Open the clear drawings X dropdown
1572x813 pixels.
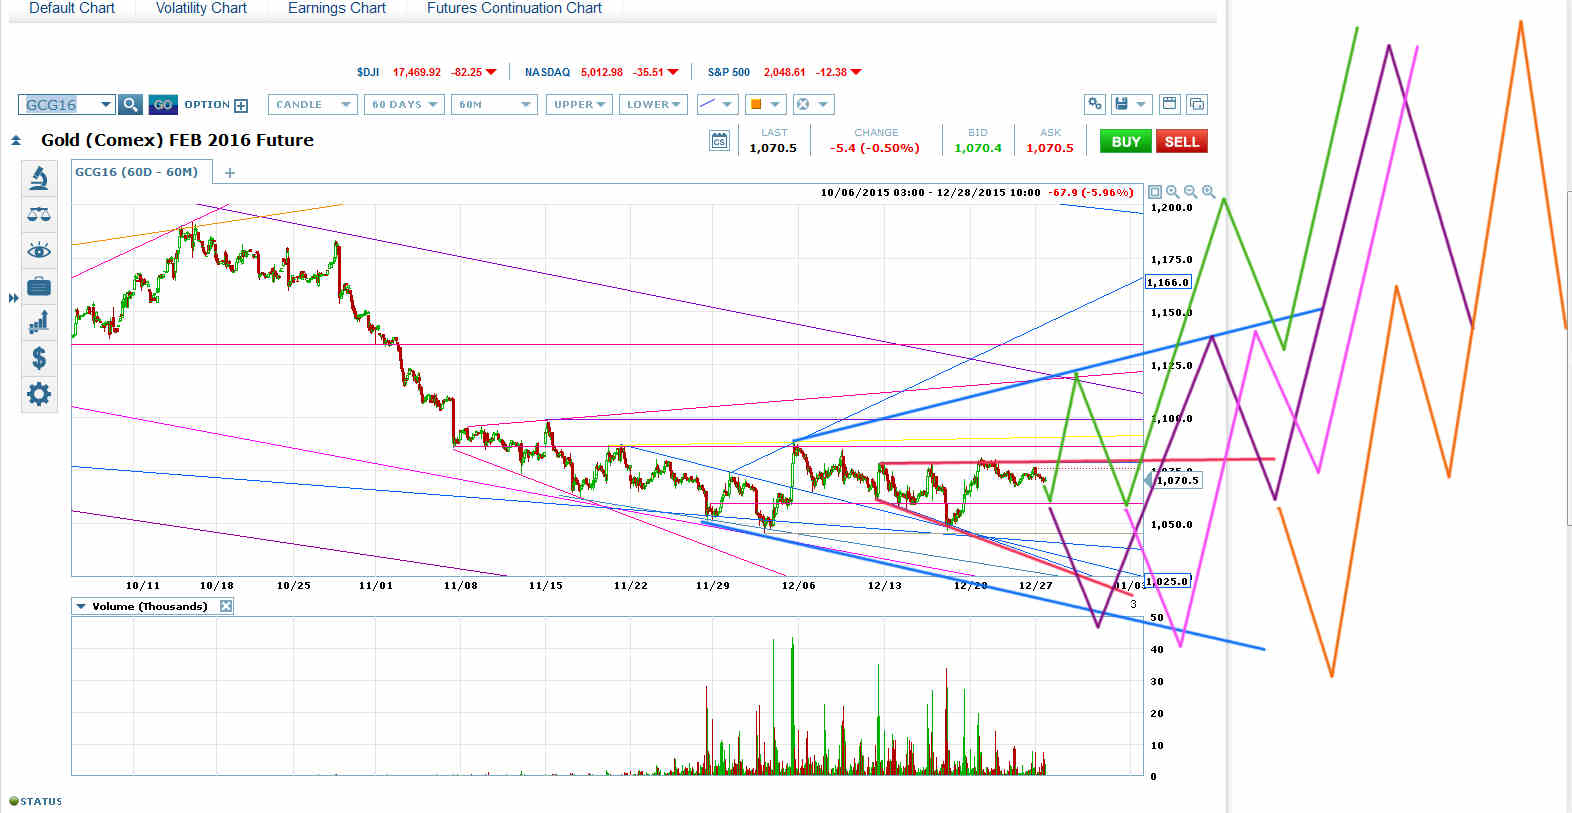pos(813,104)
